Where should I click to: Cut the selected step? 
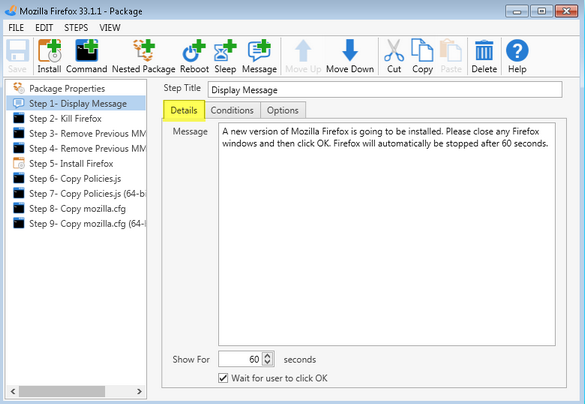394,56
